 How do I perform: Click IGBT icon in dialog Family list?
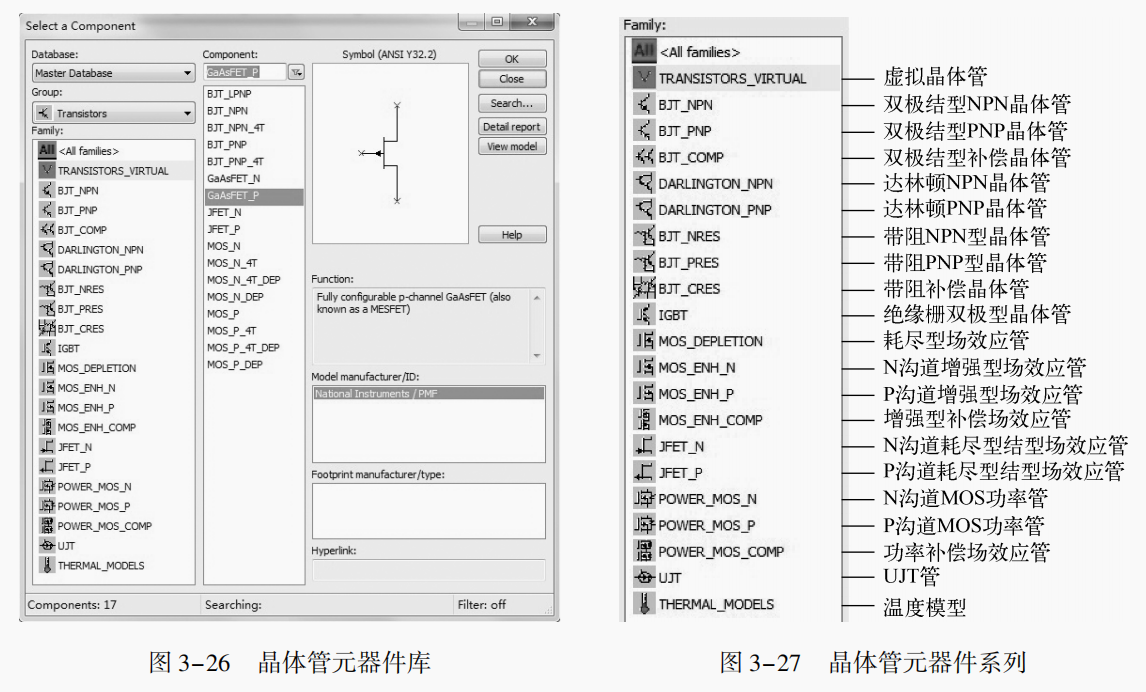point(47,348)
